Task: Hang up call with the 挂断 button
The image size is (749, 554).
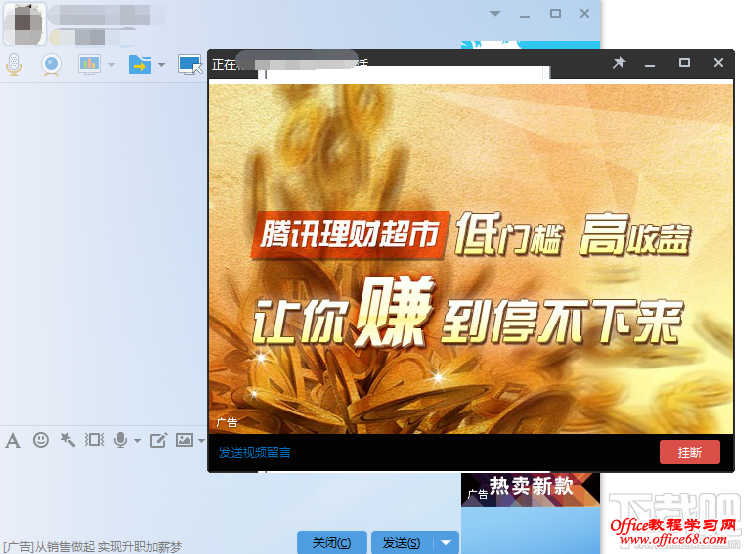Action: 690,452
